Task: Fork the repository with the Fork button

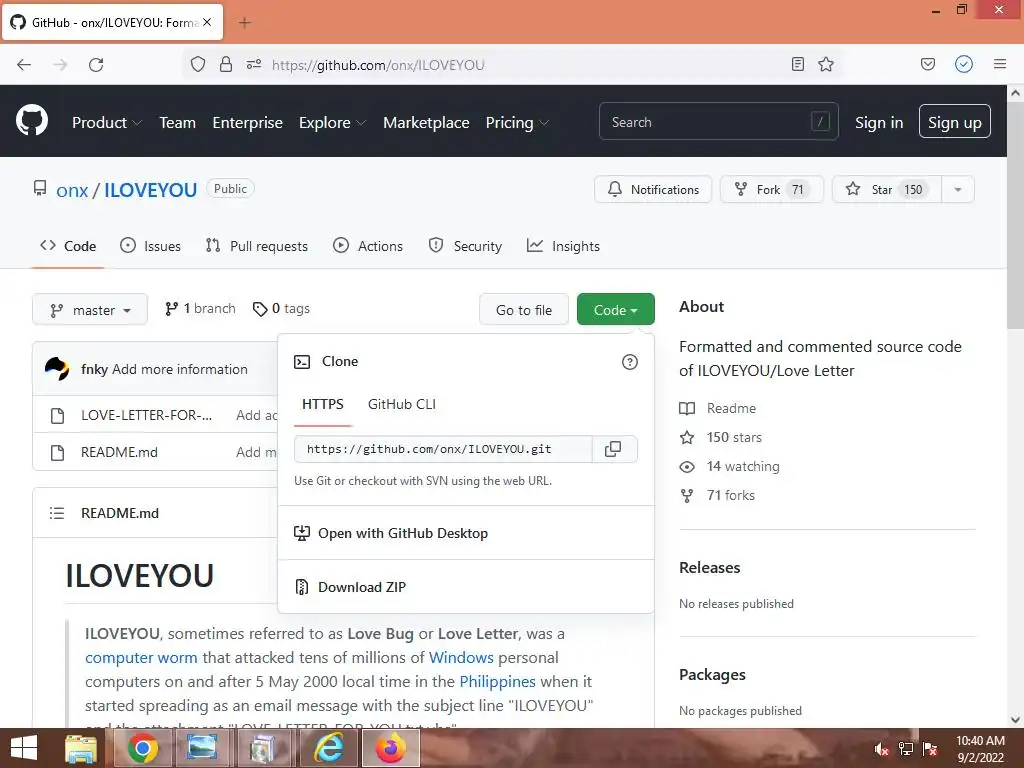Action: 771,189
